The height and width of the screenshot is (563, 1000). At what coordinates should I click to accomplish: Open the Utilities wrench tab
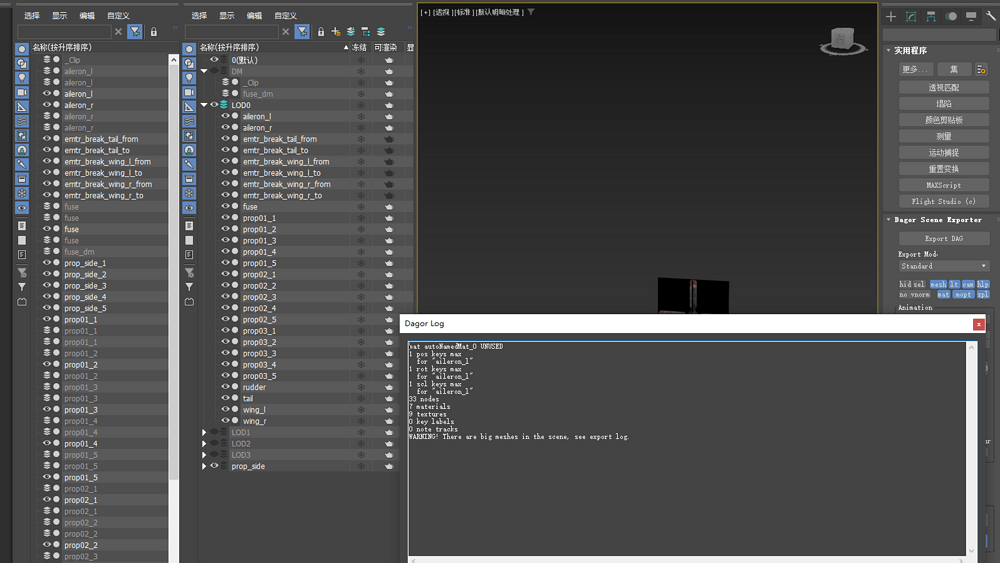tap(991, 16)
